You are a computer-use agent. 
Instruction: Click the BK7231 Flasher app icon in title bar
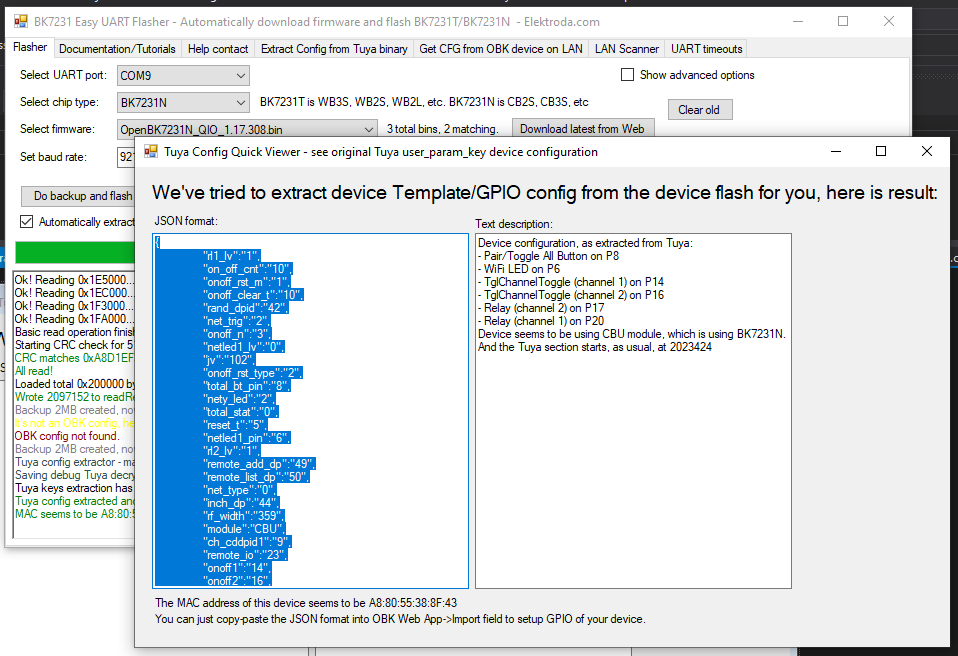pyautogui.click(x=21, y=22)
